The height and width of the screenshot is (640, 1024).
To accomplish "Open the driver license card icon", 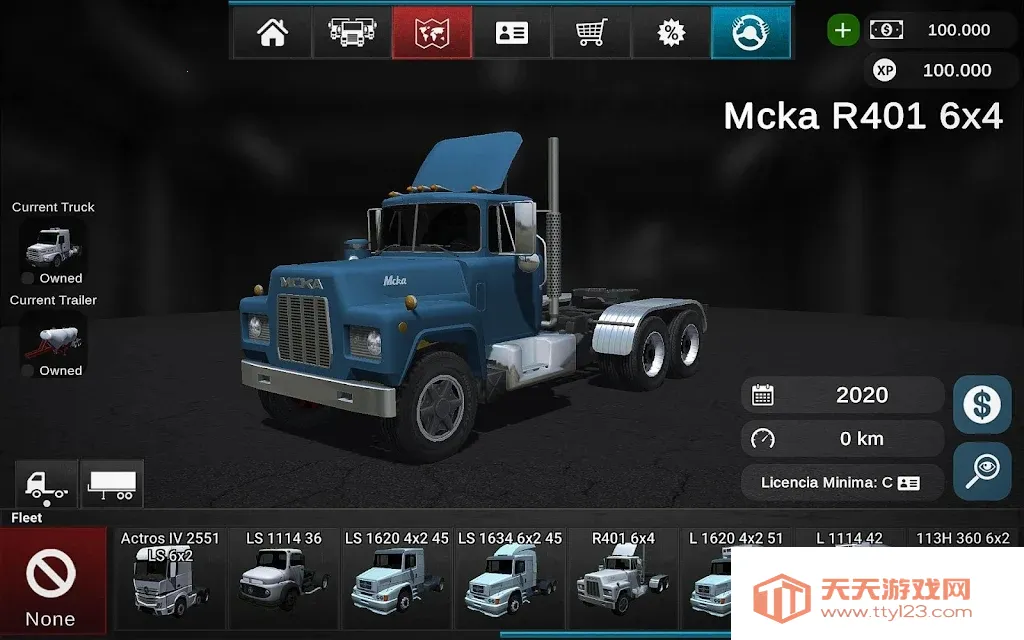I will pyautogui.click(x=512, y=33).
